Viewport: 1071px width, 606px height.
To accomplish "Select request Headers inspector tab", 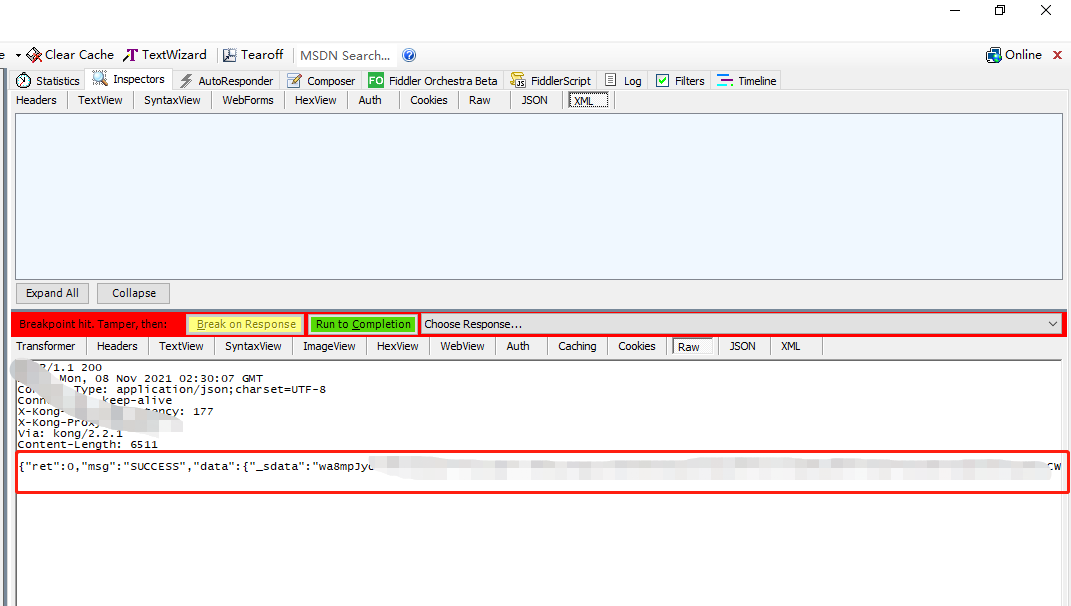I will [36, 100].
